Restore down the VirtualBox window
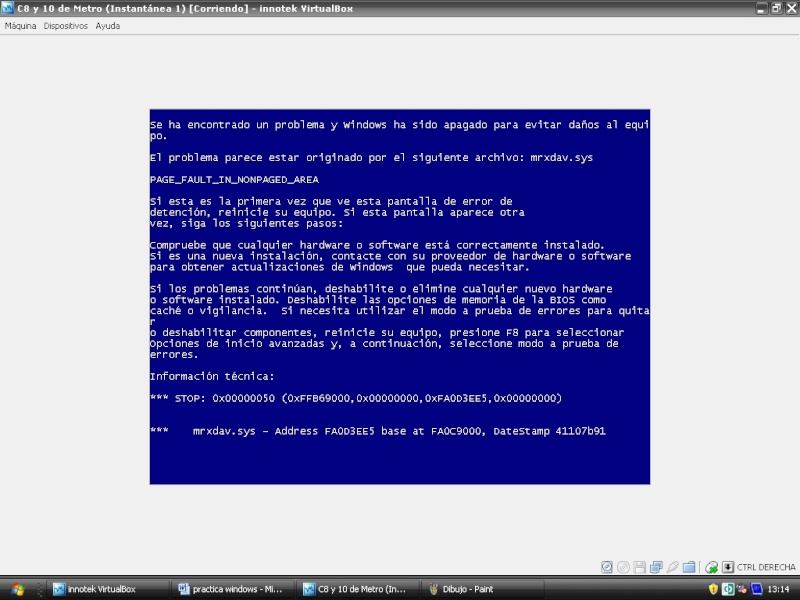The image size is (800, 600). [777, 8]
